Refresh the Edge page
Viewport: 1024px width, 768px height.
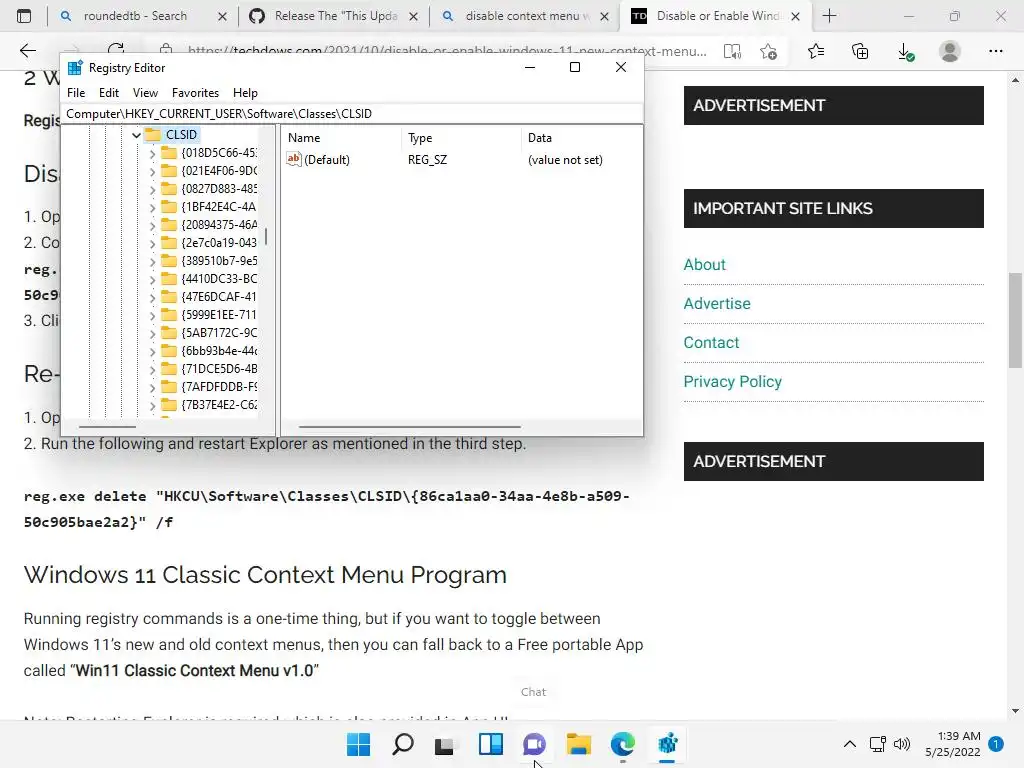coord(116,50)
